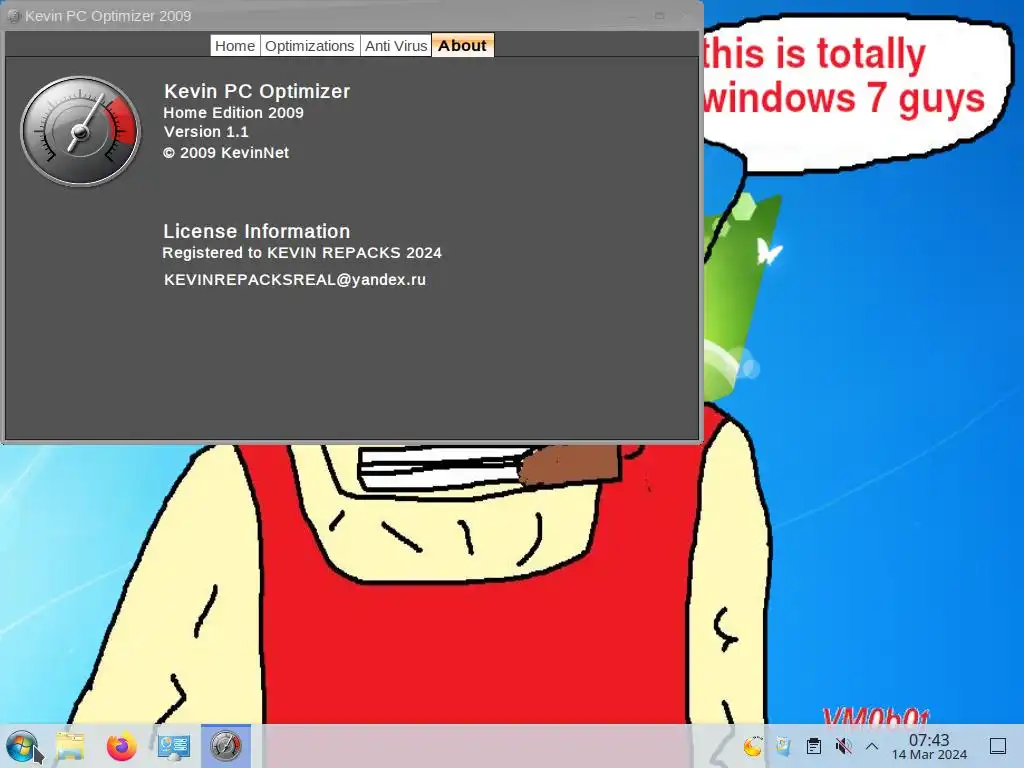
Task: Launch Firefox from the taskbar
Action: point(121,746)
